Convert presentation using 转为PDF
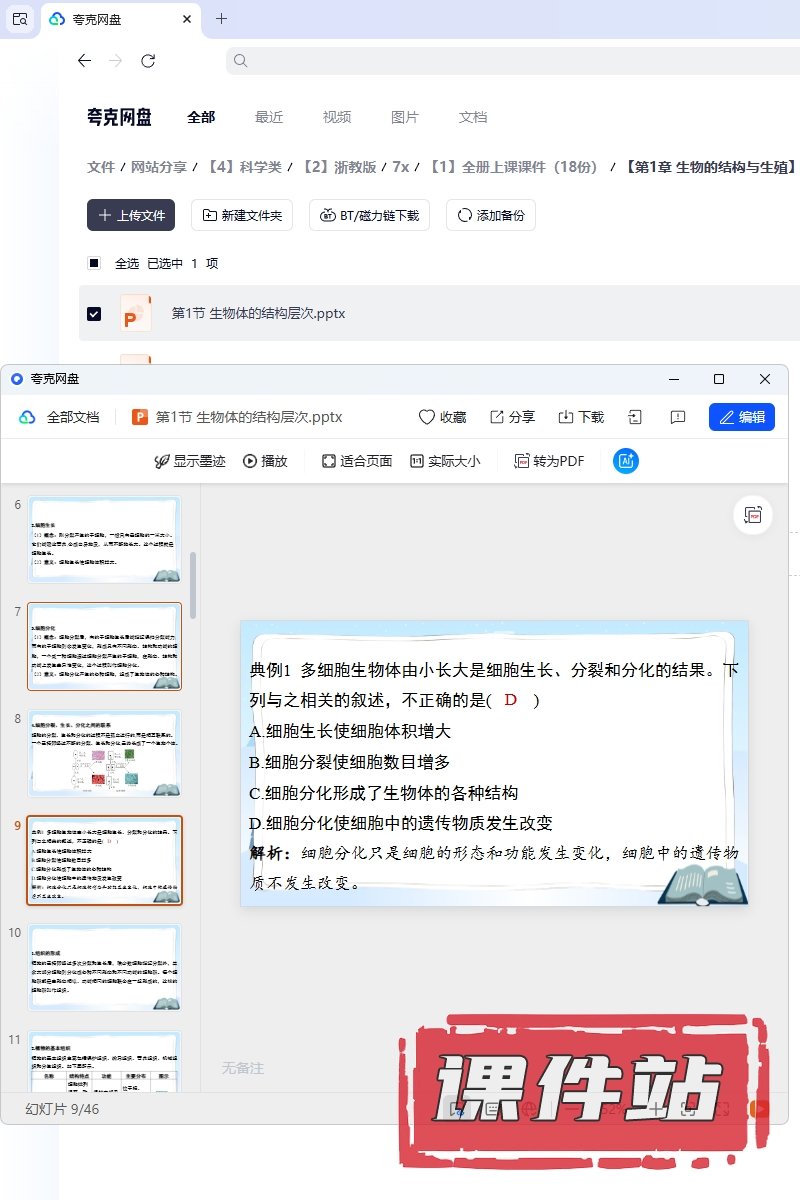This screenshot has height=1200, width=800. pos(549,461)
